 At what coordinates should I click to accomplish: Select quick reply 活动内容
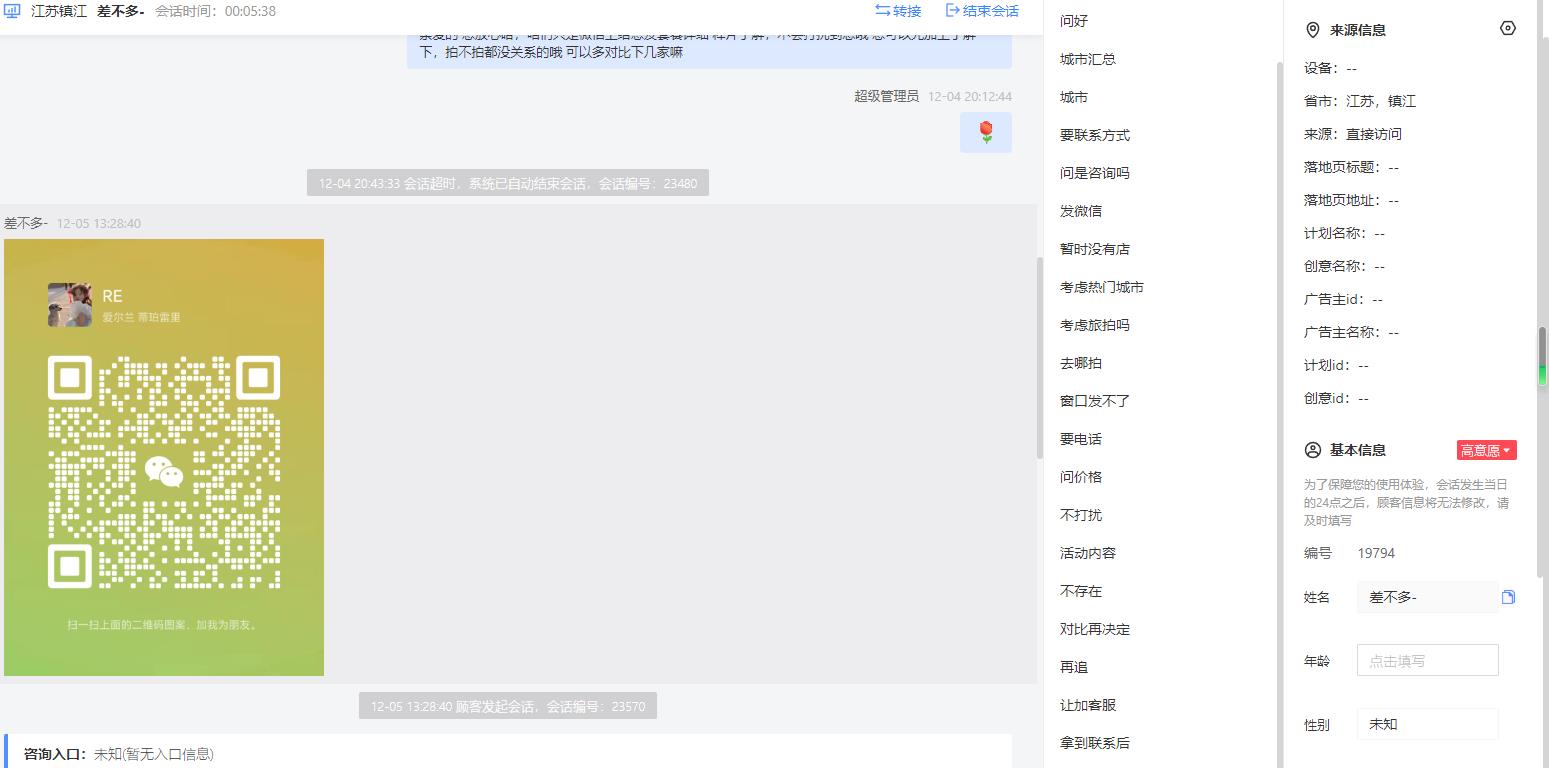click(1088, 553)
